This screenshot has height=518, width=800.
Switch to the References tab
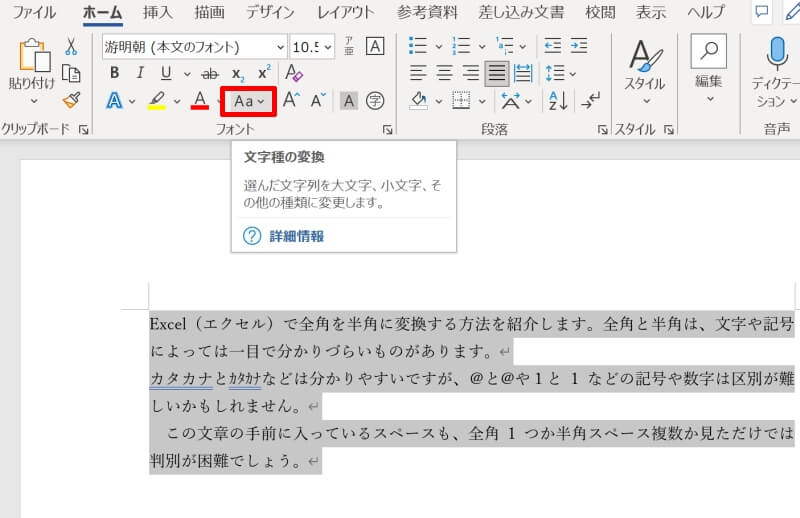pos(427,12)
